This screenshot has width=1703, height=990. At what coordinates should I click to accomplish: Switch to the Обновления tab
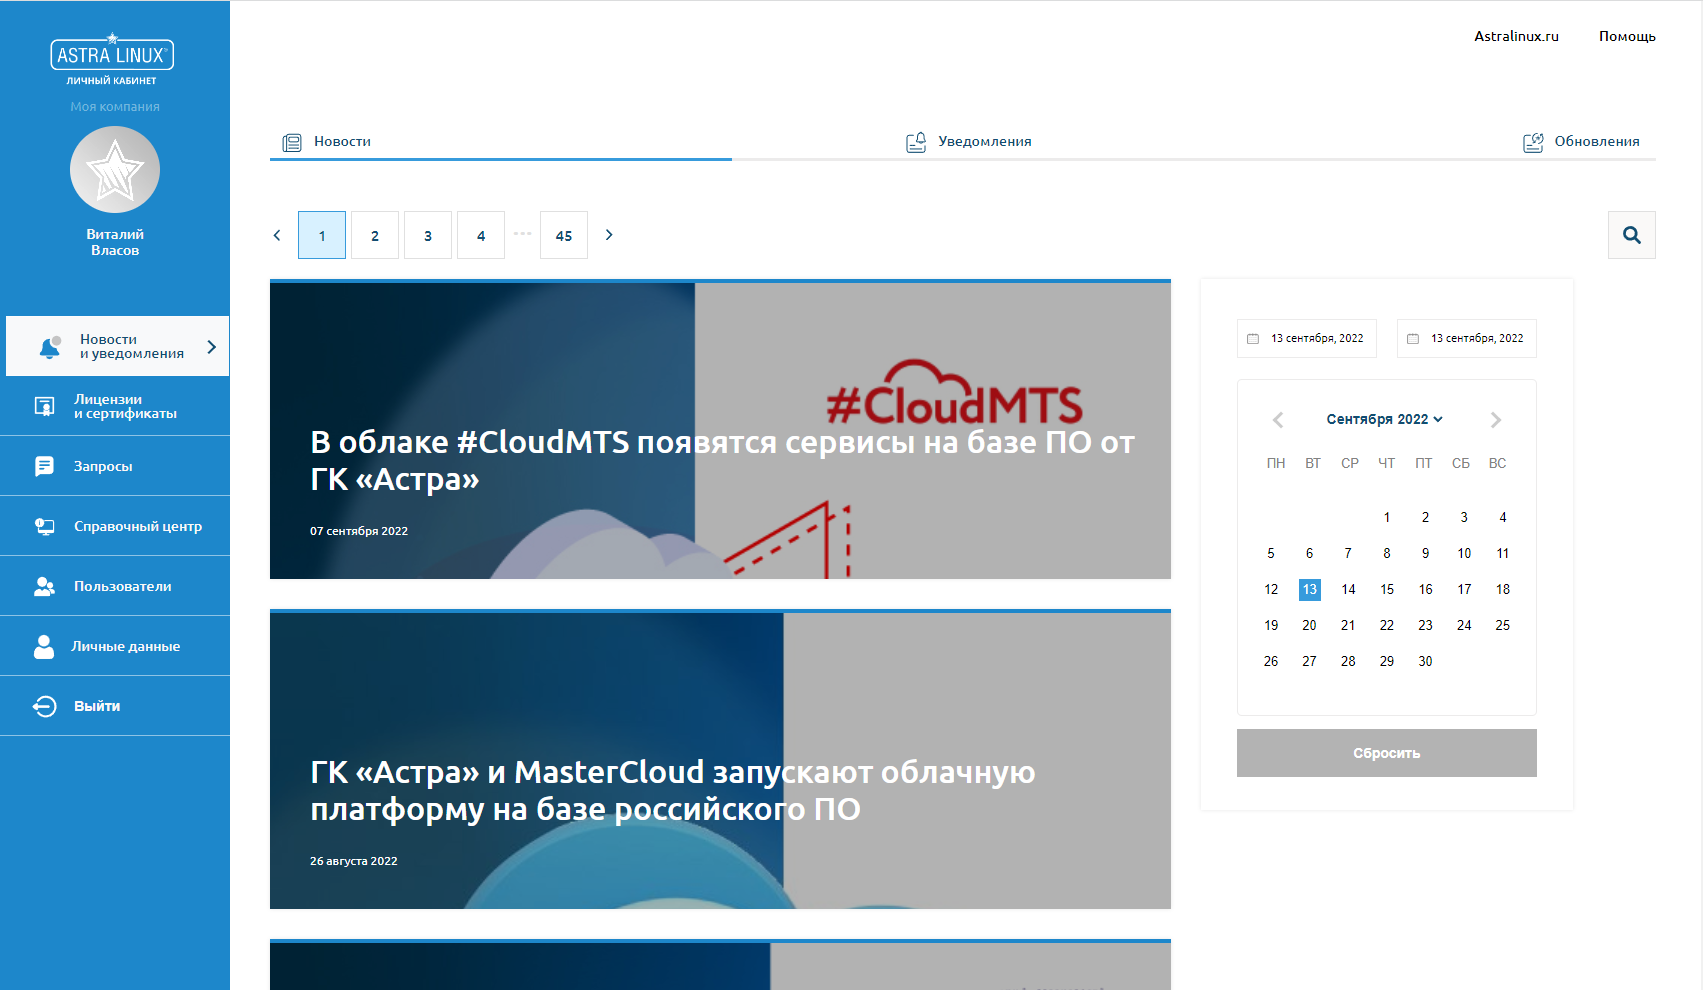pyautogui.click(x=1581, y=142)
